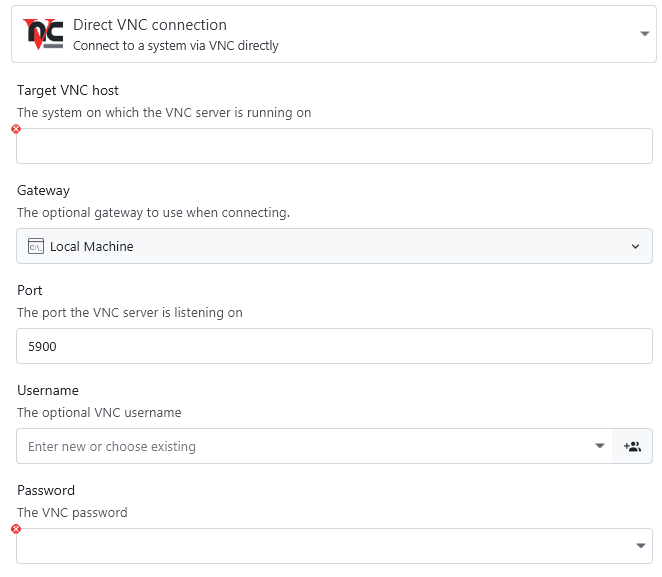Click the error icon beside Target VNC host
This screenshot has width=662, height=577.
(x=16, y=129)
